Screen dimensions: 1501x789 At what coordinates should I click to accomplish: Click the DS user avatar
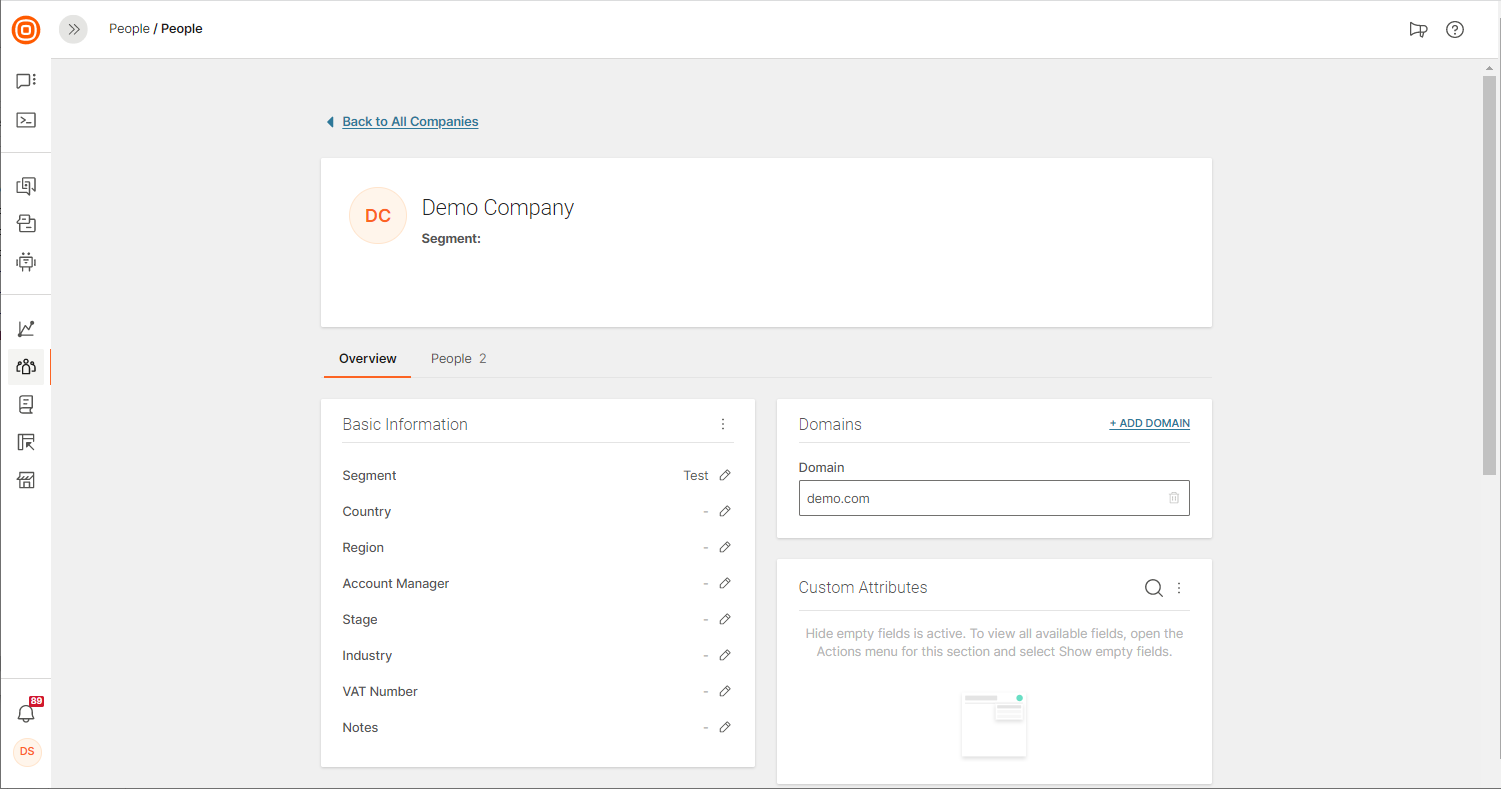click(27, 751)
